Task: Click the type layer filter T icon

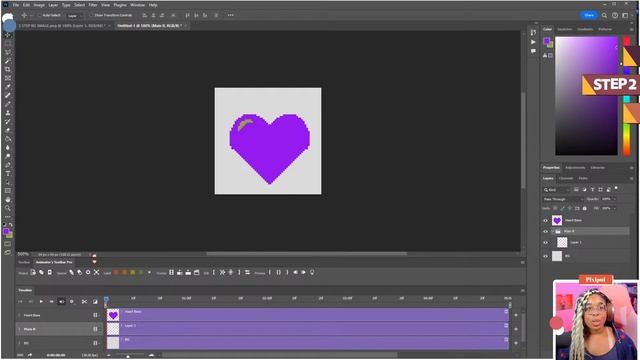Action: 592,190
